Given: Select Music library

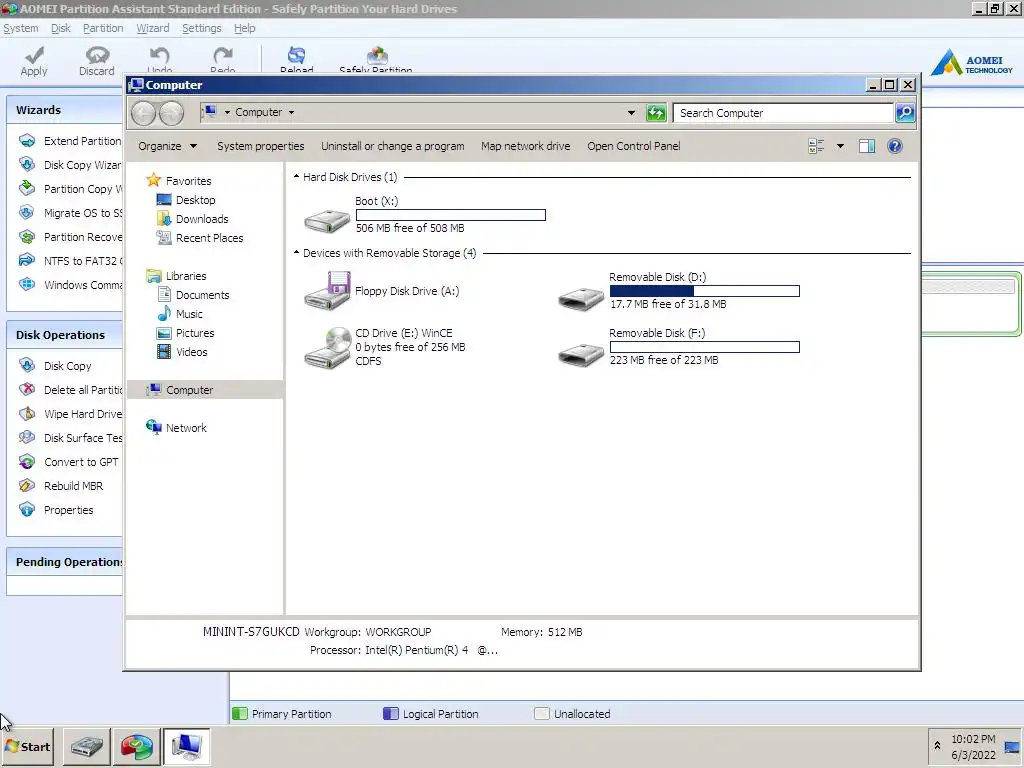Looking at the screenshot, I should tap(180, 313).
